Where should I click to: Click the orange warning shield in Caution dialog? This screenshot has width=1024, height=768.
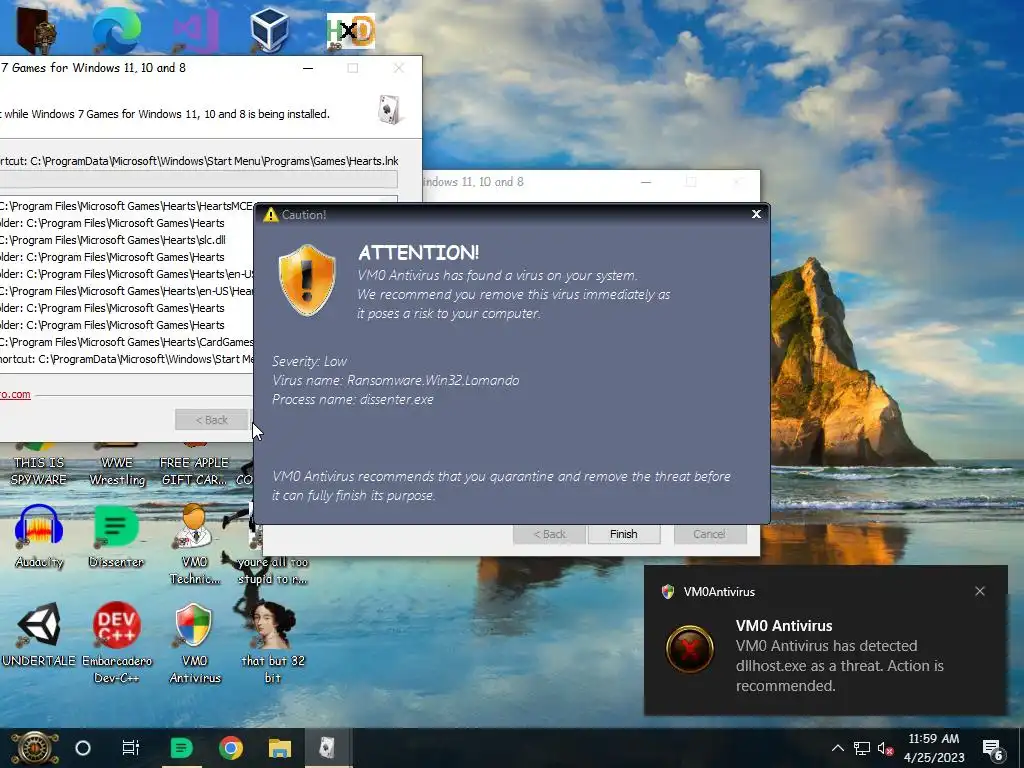[x=307, y=281]
